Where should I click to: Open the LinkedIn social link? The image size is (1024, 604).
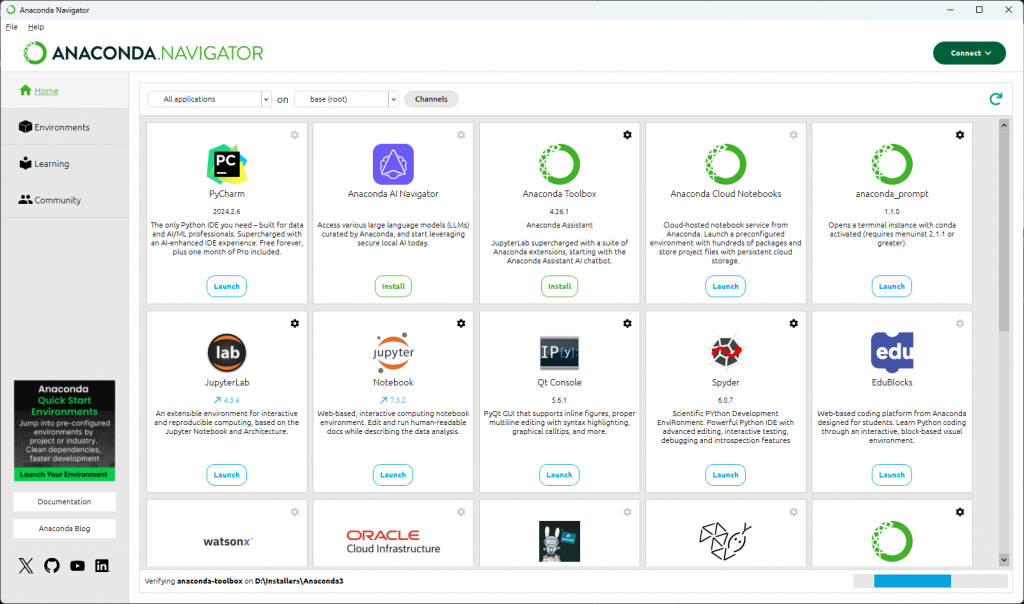click(x=102, y=565)
